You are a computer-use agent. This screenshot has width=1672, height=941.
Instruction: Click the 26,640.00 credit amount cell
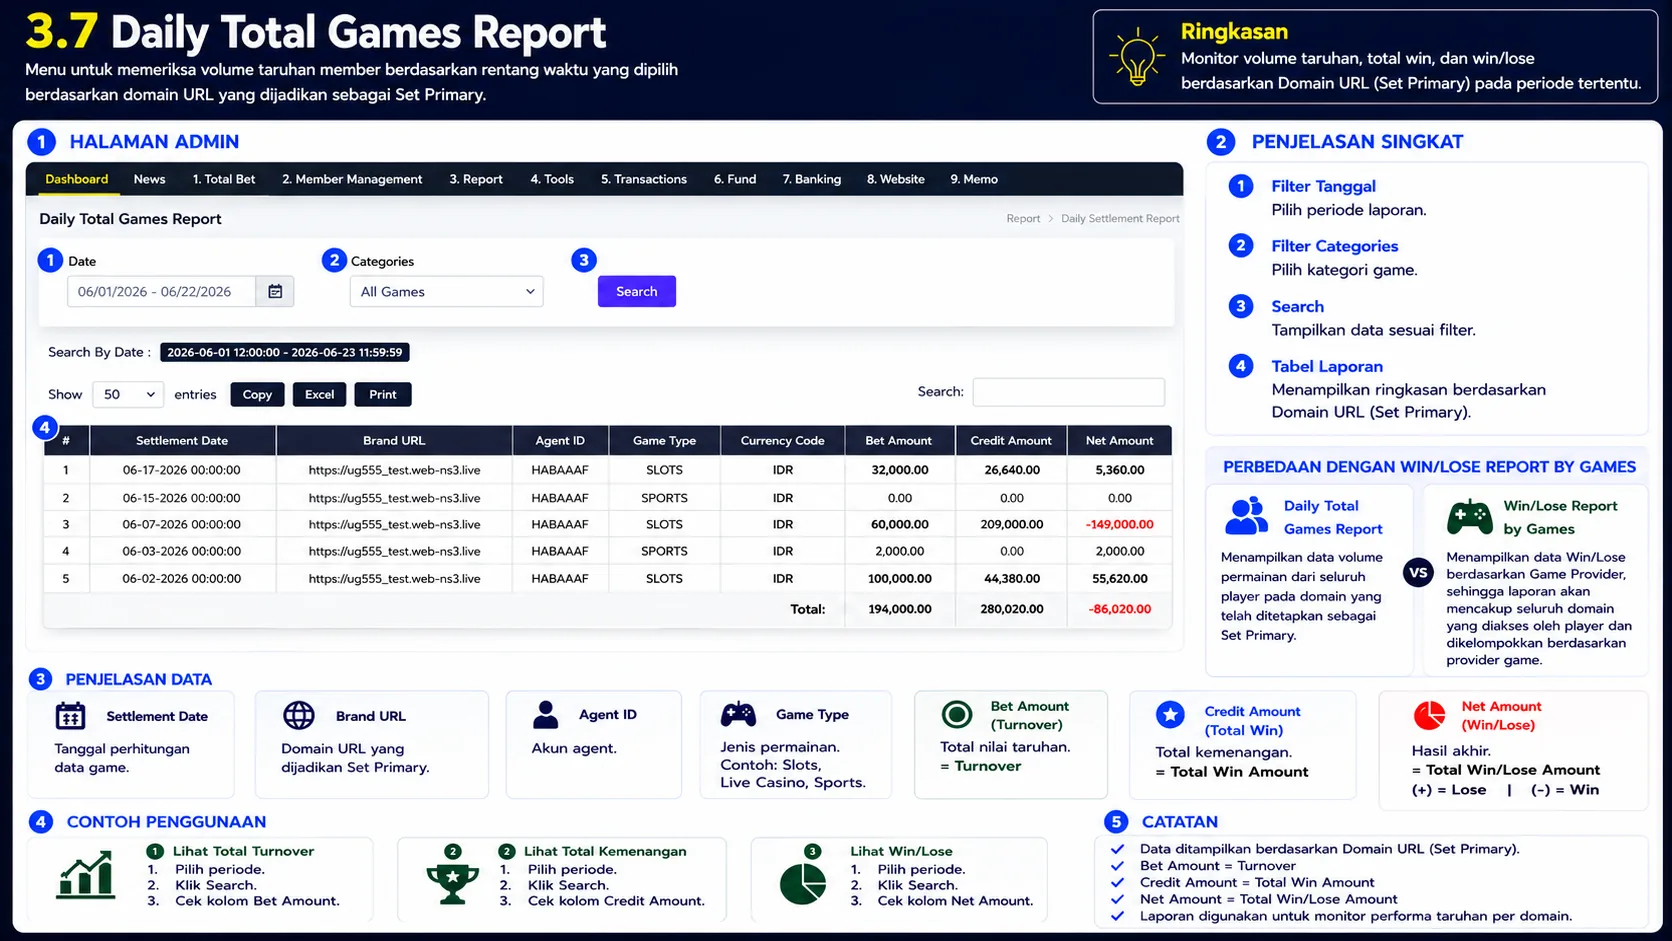click(x=1011, y=470)
